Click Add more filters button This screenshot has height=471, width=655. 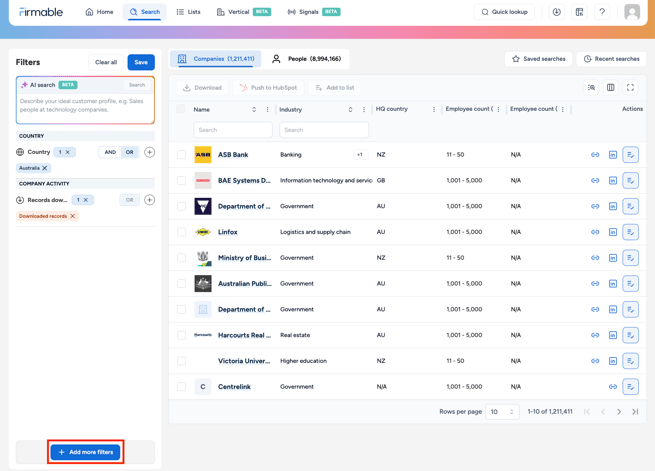tap(85, 452)
